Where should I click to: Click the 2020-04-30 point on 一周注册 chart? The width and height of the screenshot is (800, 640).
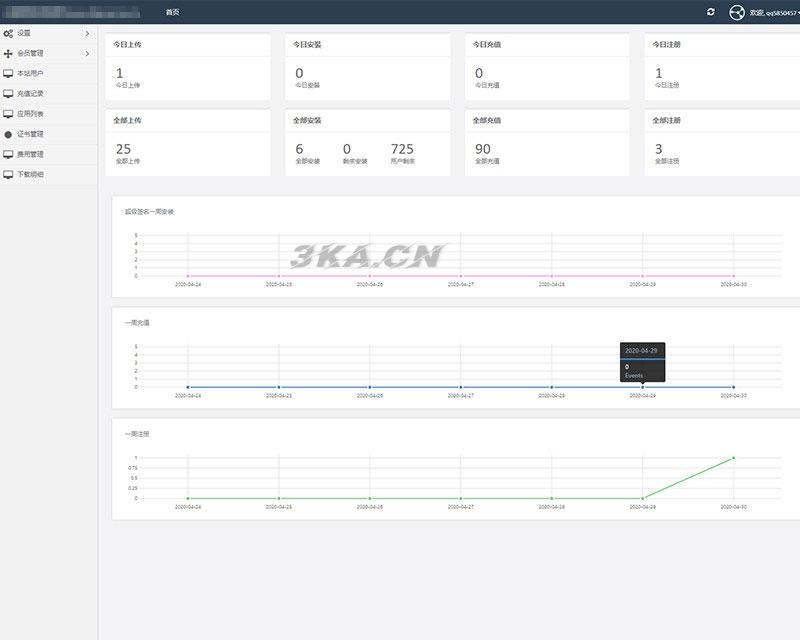tap(733, 458)
